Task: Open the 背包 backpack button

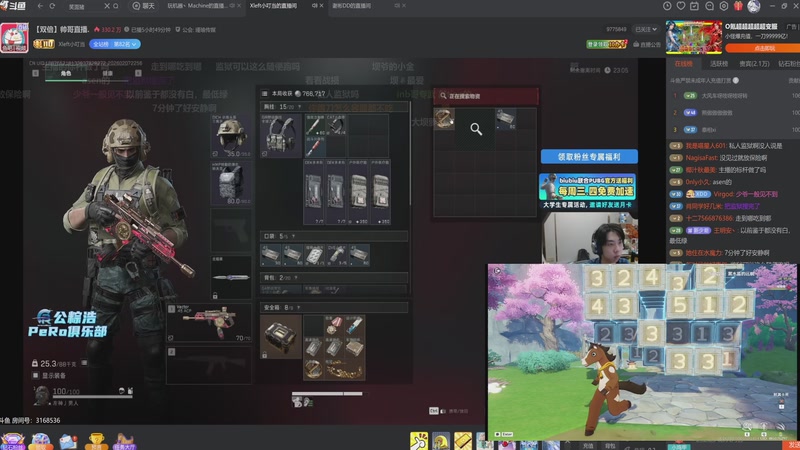Action: 610,446
